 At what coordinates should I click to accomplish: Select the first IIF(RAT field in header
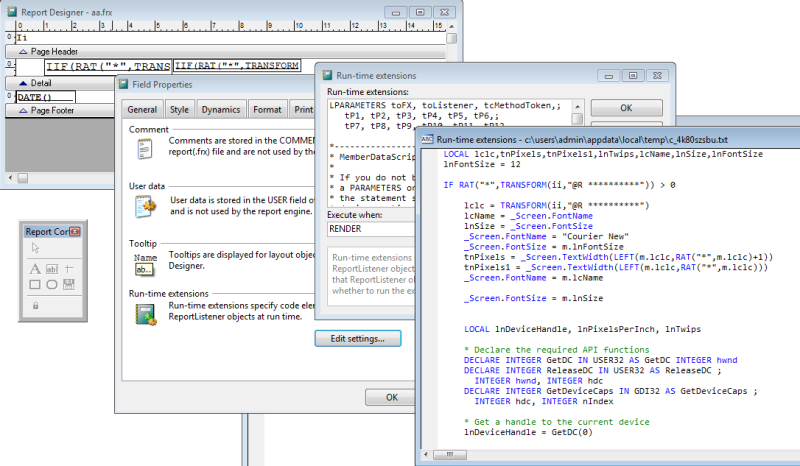pyautogui.click(x=108, y=66)
